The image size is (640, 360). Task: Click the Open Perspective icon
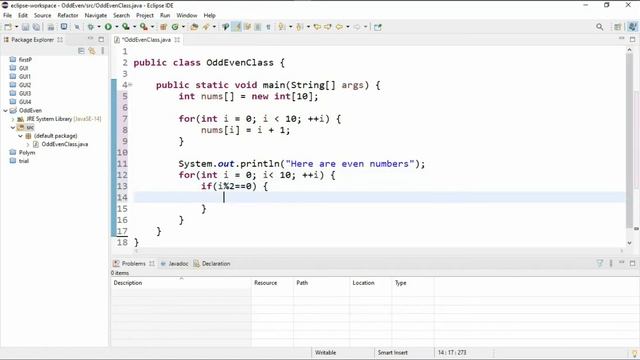[618, 27]
